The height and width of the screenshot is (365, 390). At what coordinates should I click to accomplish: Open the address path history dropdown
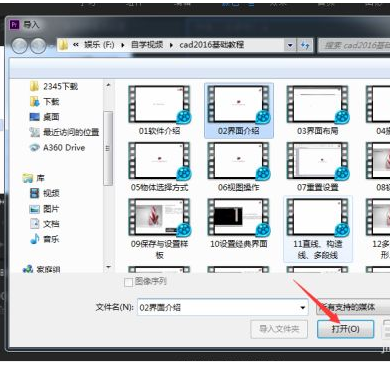[290, 45]
